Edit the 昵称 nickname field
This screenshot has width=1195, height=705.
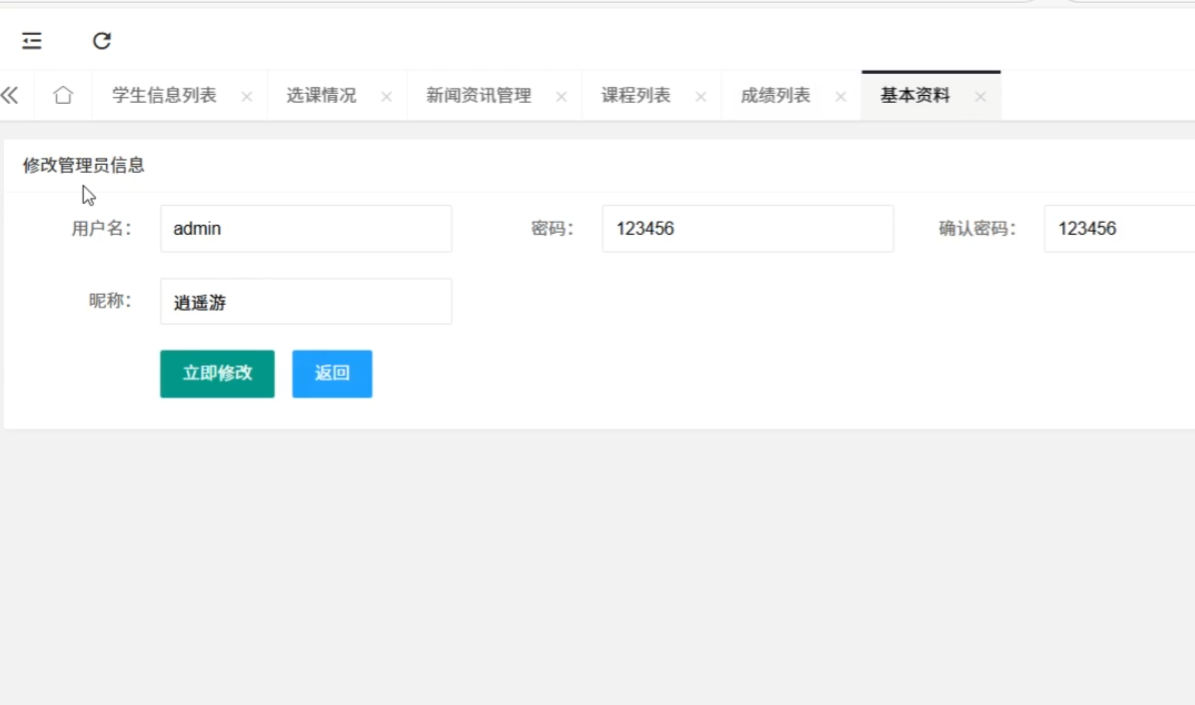(x=305, y=302)
